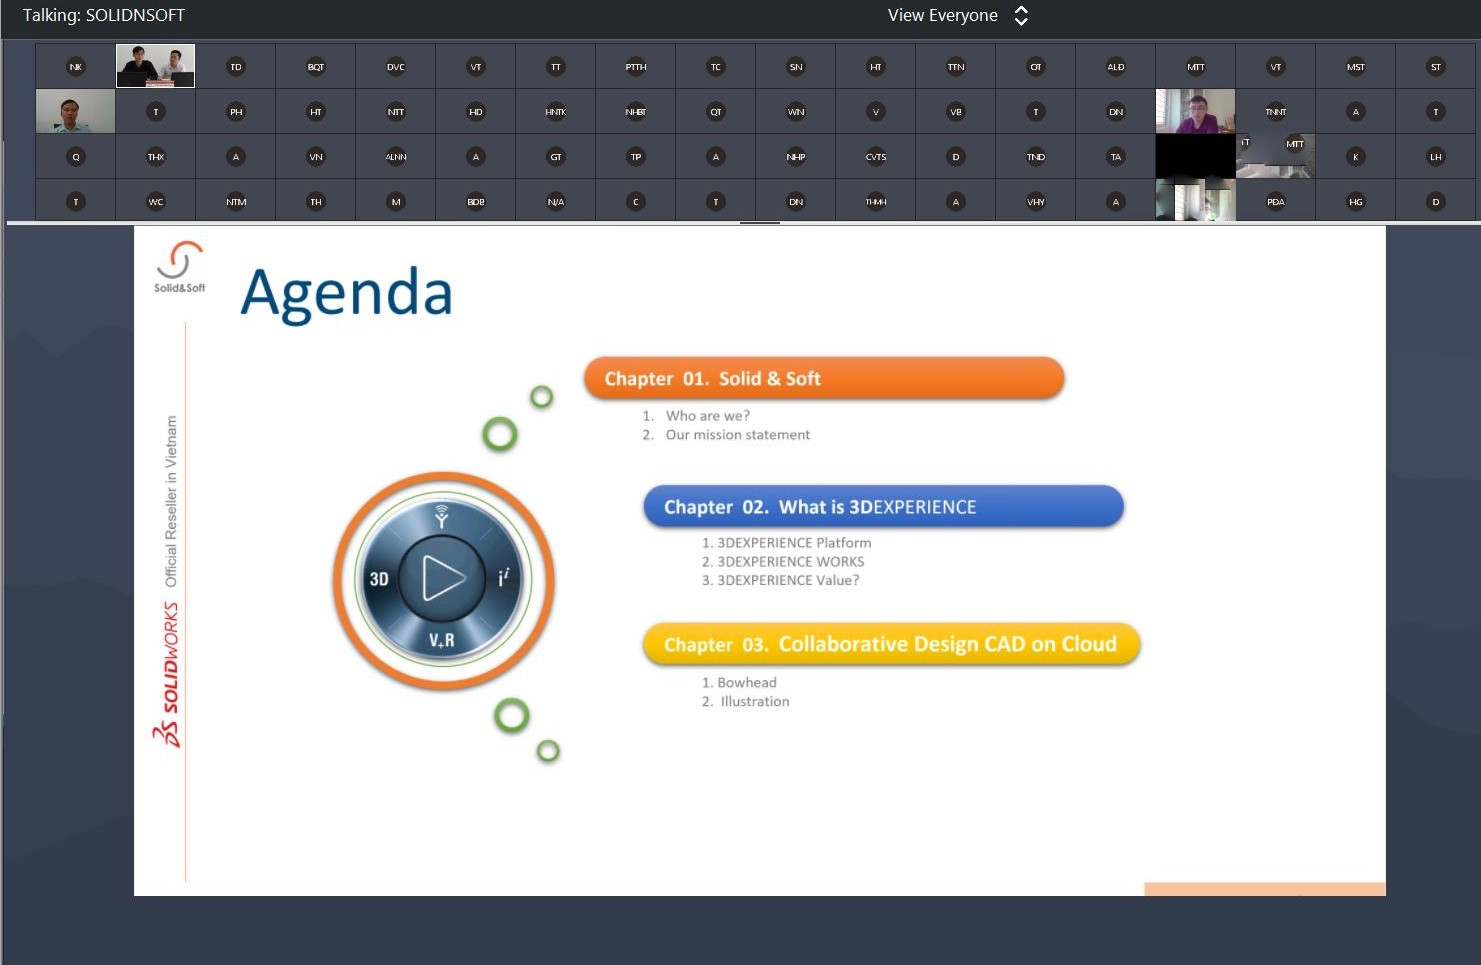The height and width of the screenshot is (965, 1481).
Task: Select the grey-shirt man's video tile
Action: (x=76, y=111)
